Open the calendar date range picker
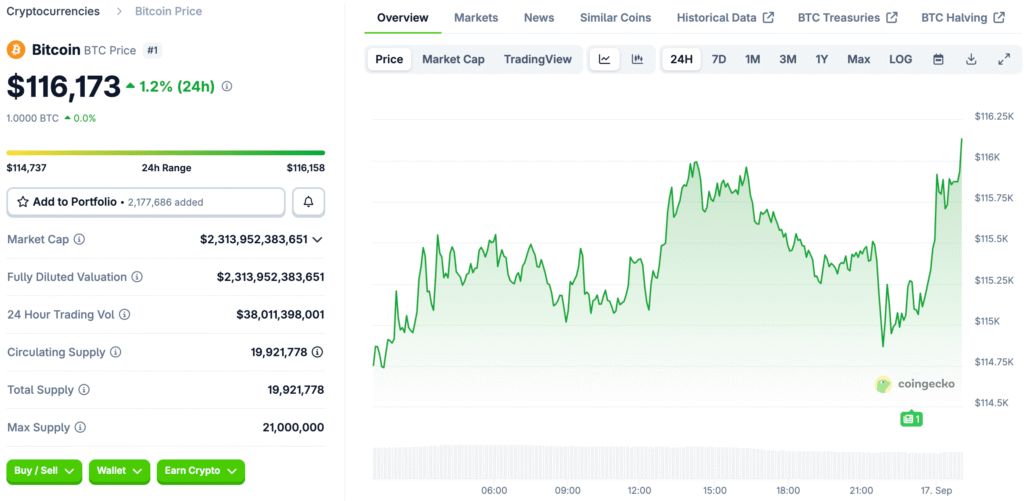Screen dimensions: 1024x501 [x=938, y=59]
